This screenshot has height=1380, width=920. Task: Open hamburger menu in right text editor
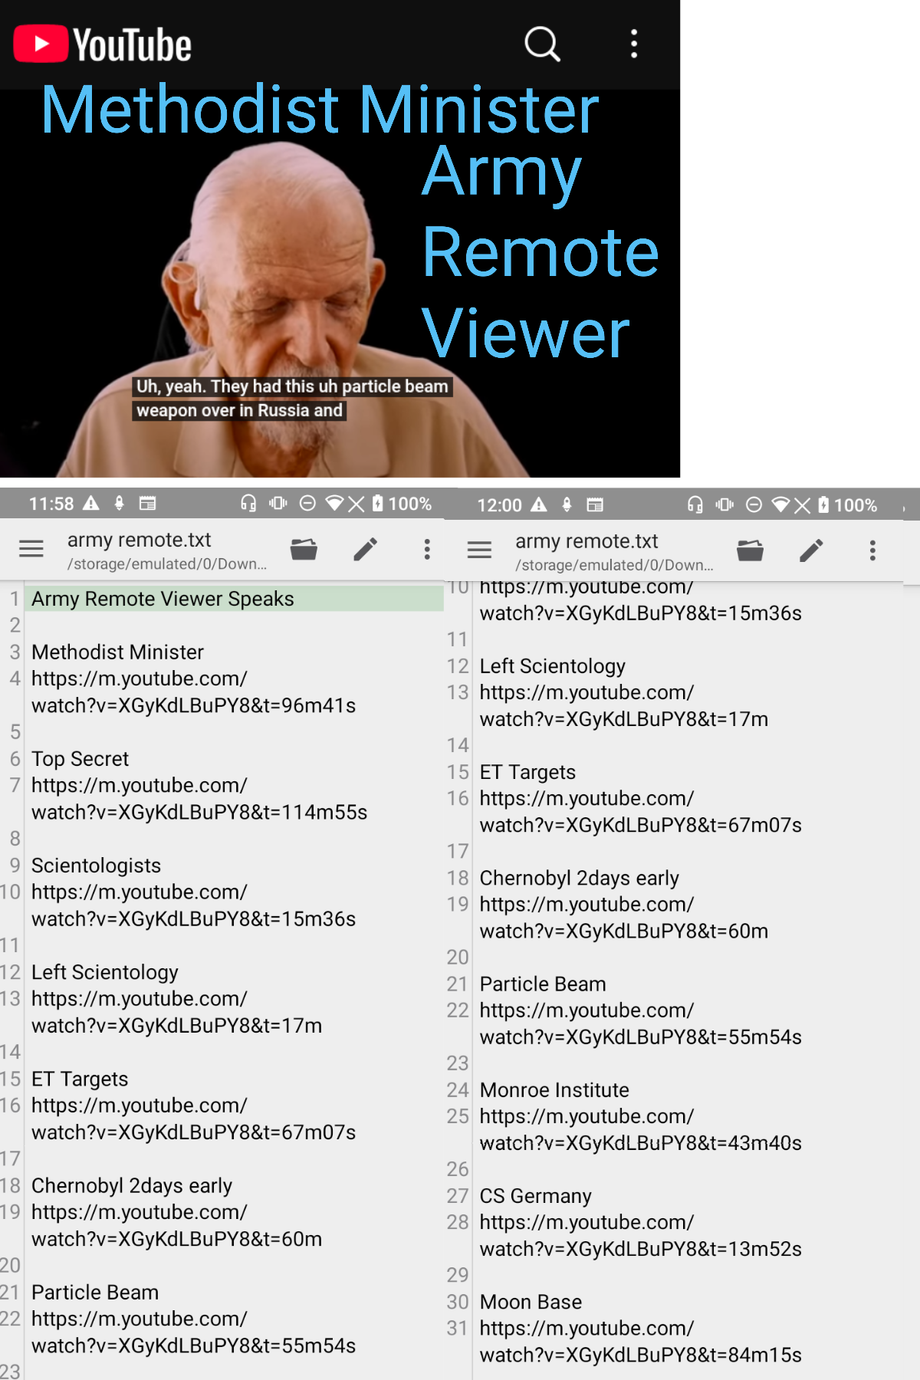[x=480, y=550]
